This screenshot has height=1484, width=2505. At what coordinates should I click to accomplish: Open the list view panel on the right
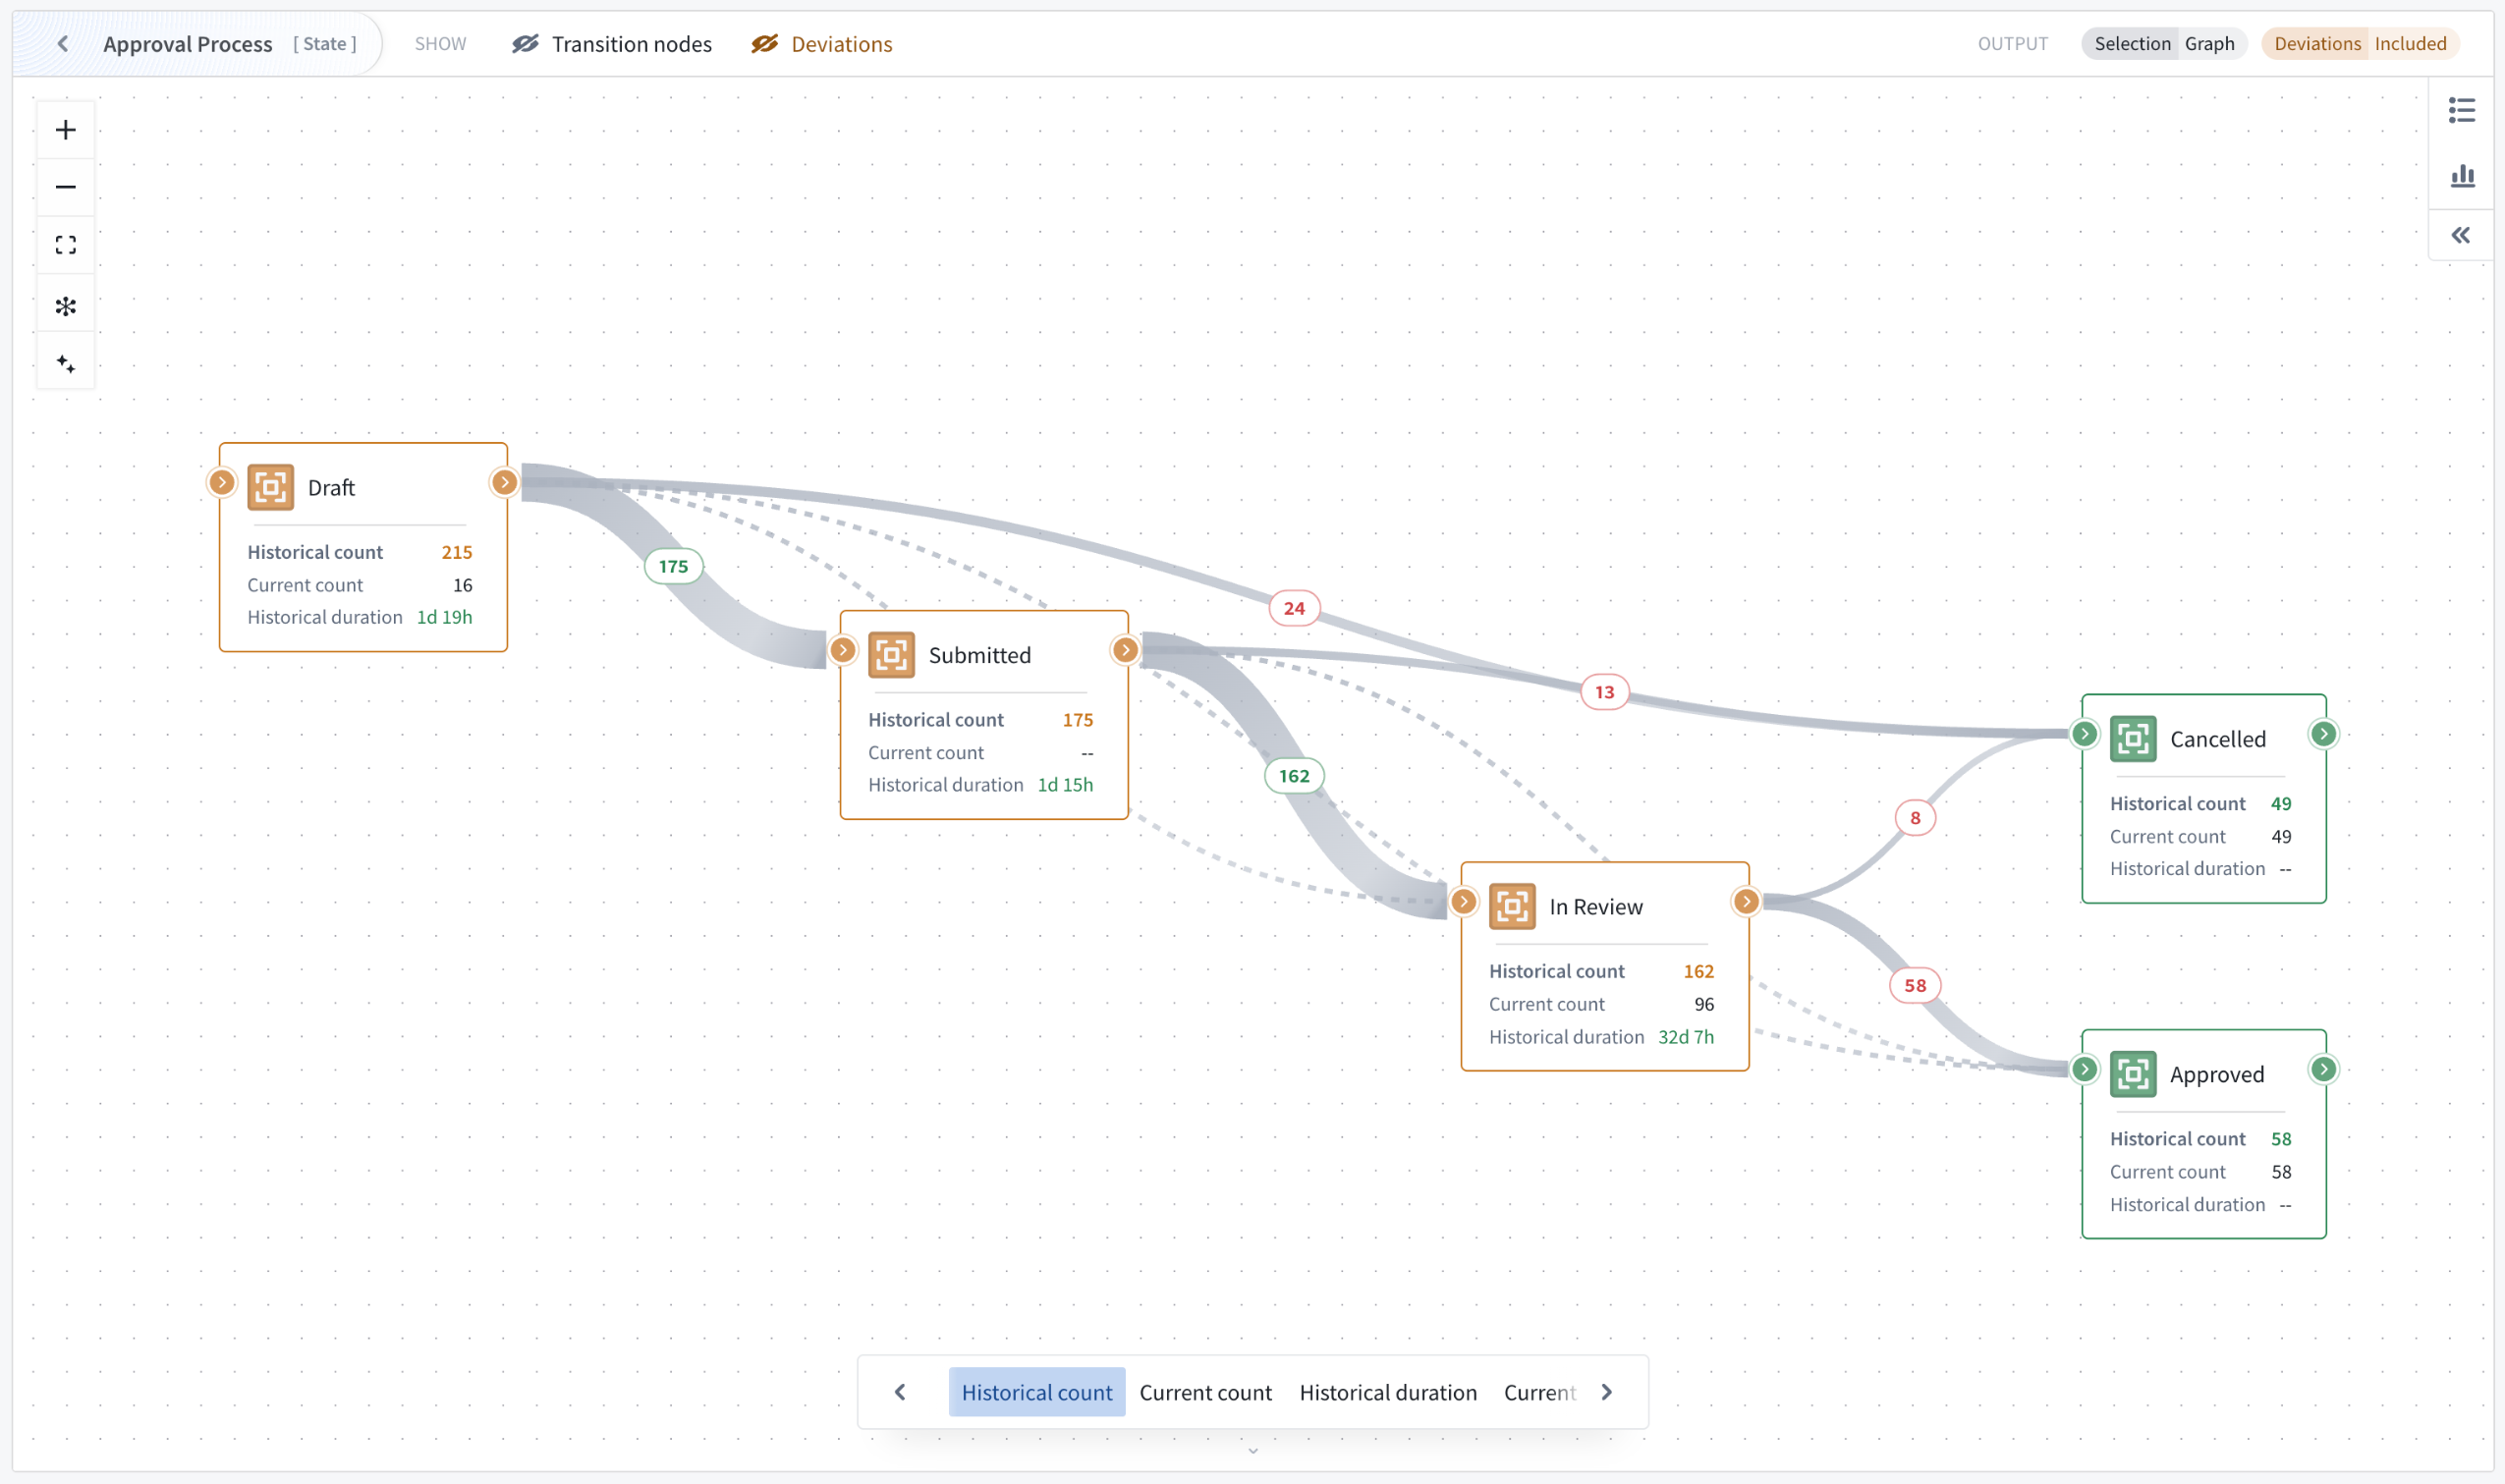(x=2462, y=111)
